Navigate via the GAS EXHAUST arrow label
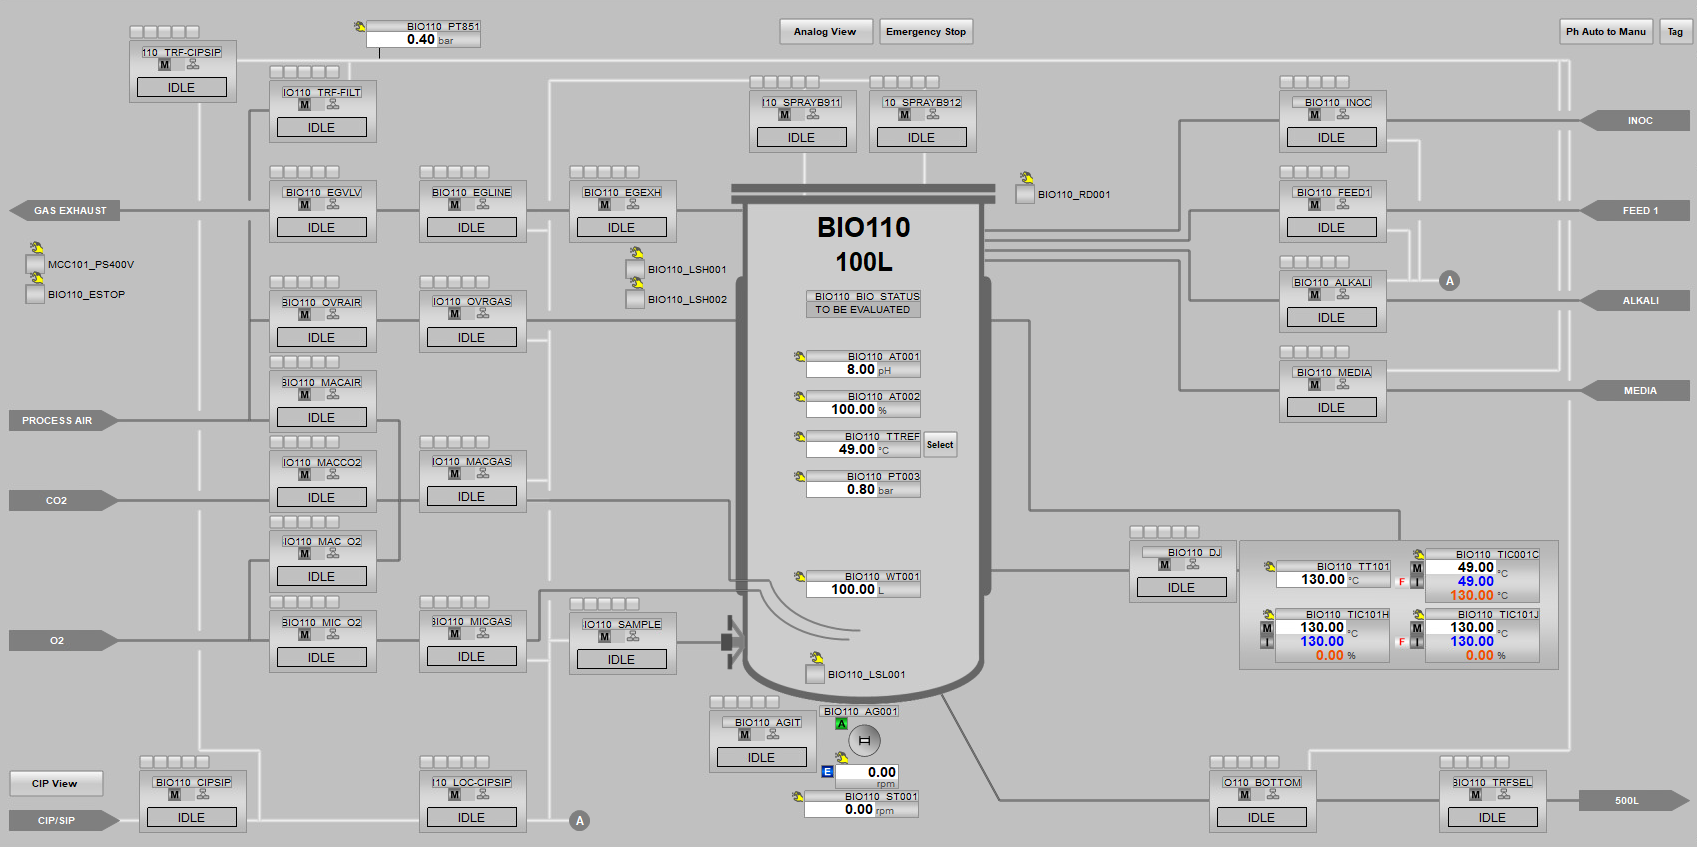1697x847 pixels. (x=65, y=211)
